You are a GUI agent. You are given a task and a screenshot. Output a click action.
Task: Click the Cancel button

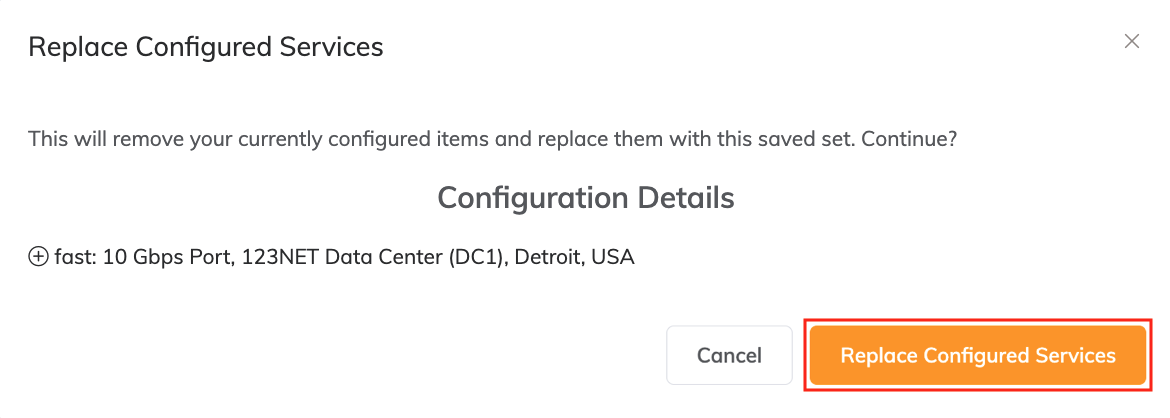click(729, 355)
